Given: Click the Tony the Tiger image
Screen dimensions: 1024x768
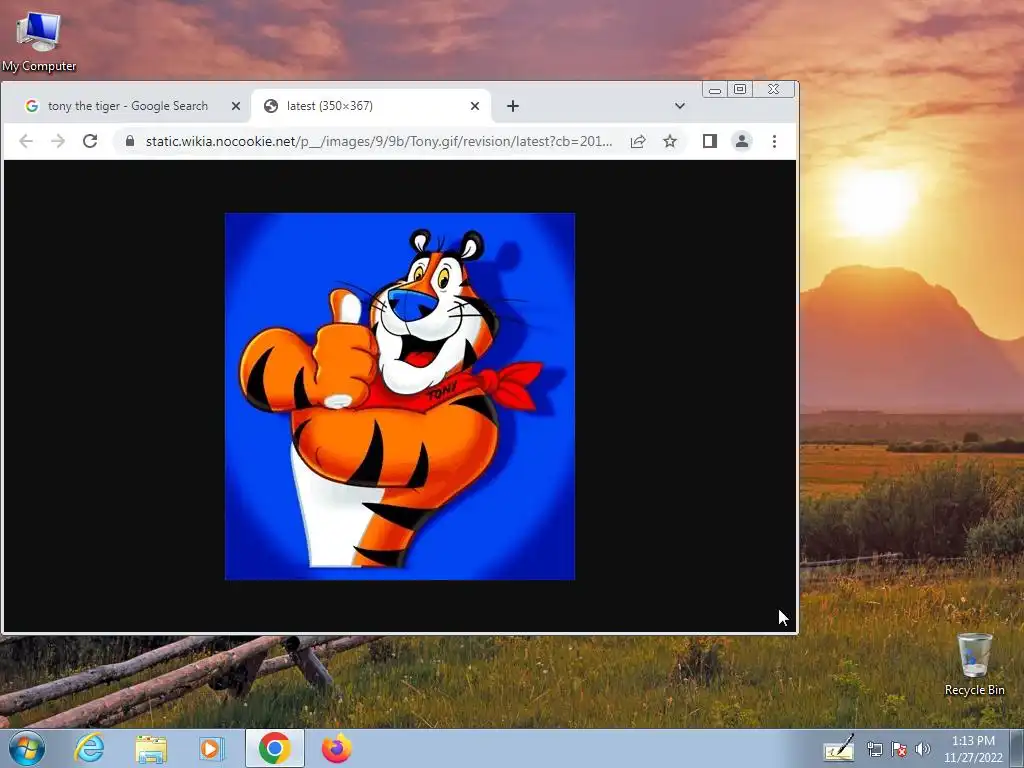Looking at the screenshot, I should point(400,396).
